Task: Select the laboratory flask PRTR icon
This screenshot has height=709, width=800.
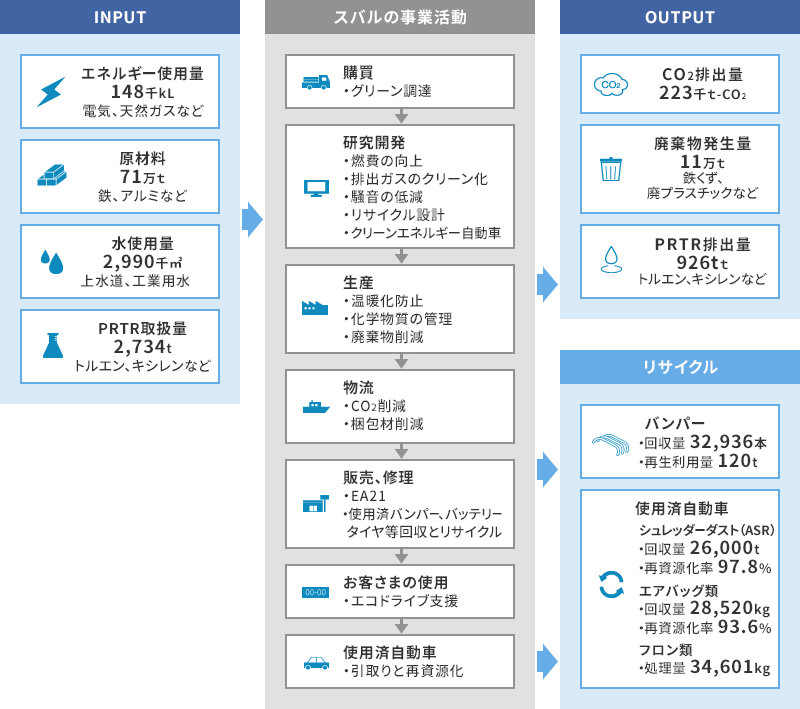Action: click(x=53, y=345)
